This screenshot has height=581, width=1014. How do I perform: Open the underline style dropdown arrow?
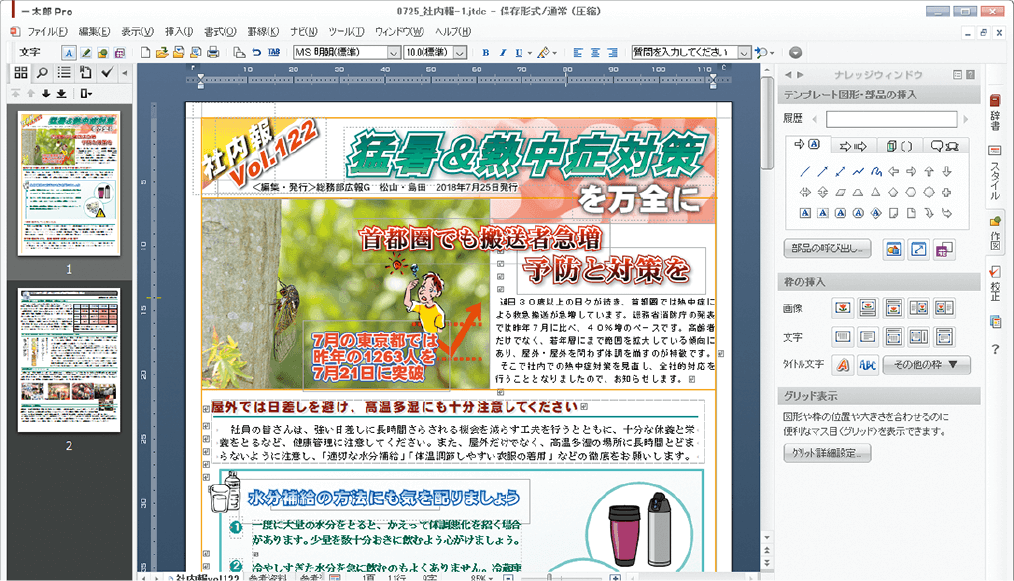[x=530, y=53]
